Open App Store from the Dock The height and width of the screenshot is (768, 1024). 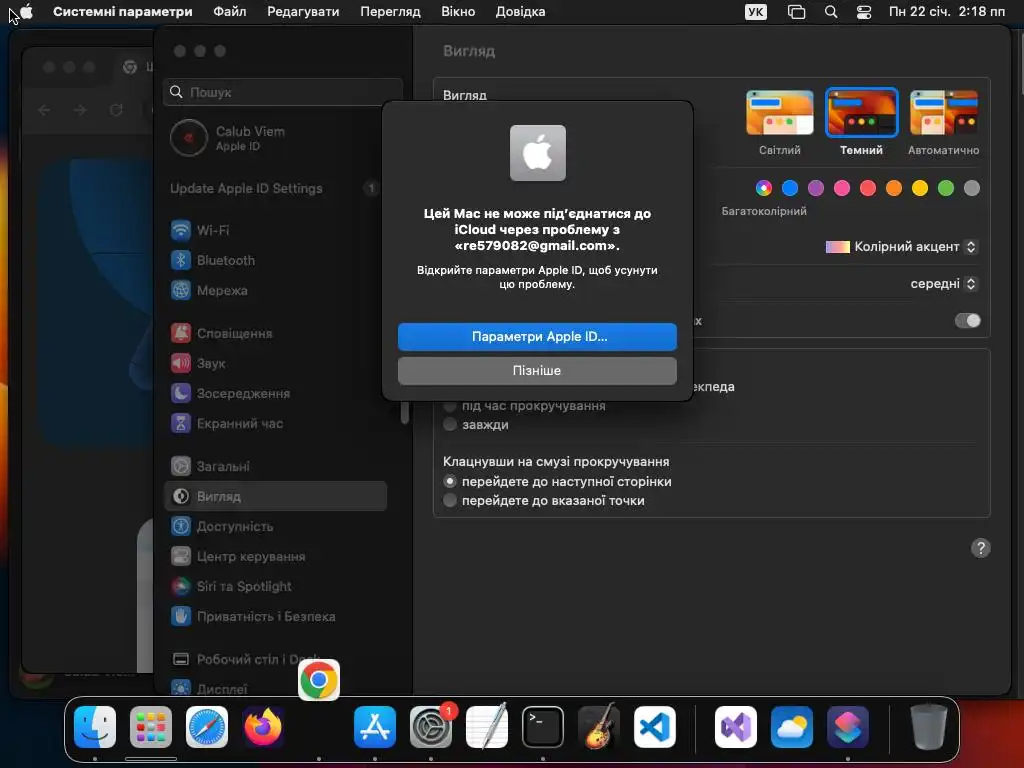coord(375,727)
